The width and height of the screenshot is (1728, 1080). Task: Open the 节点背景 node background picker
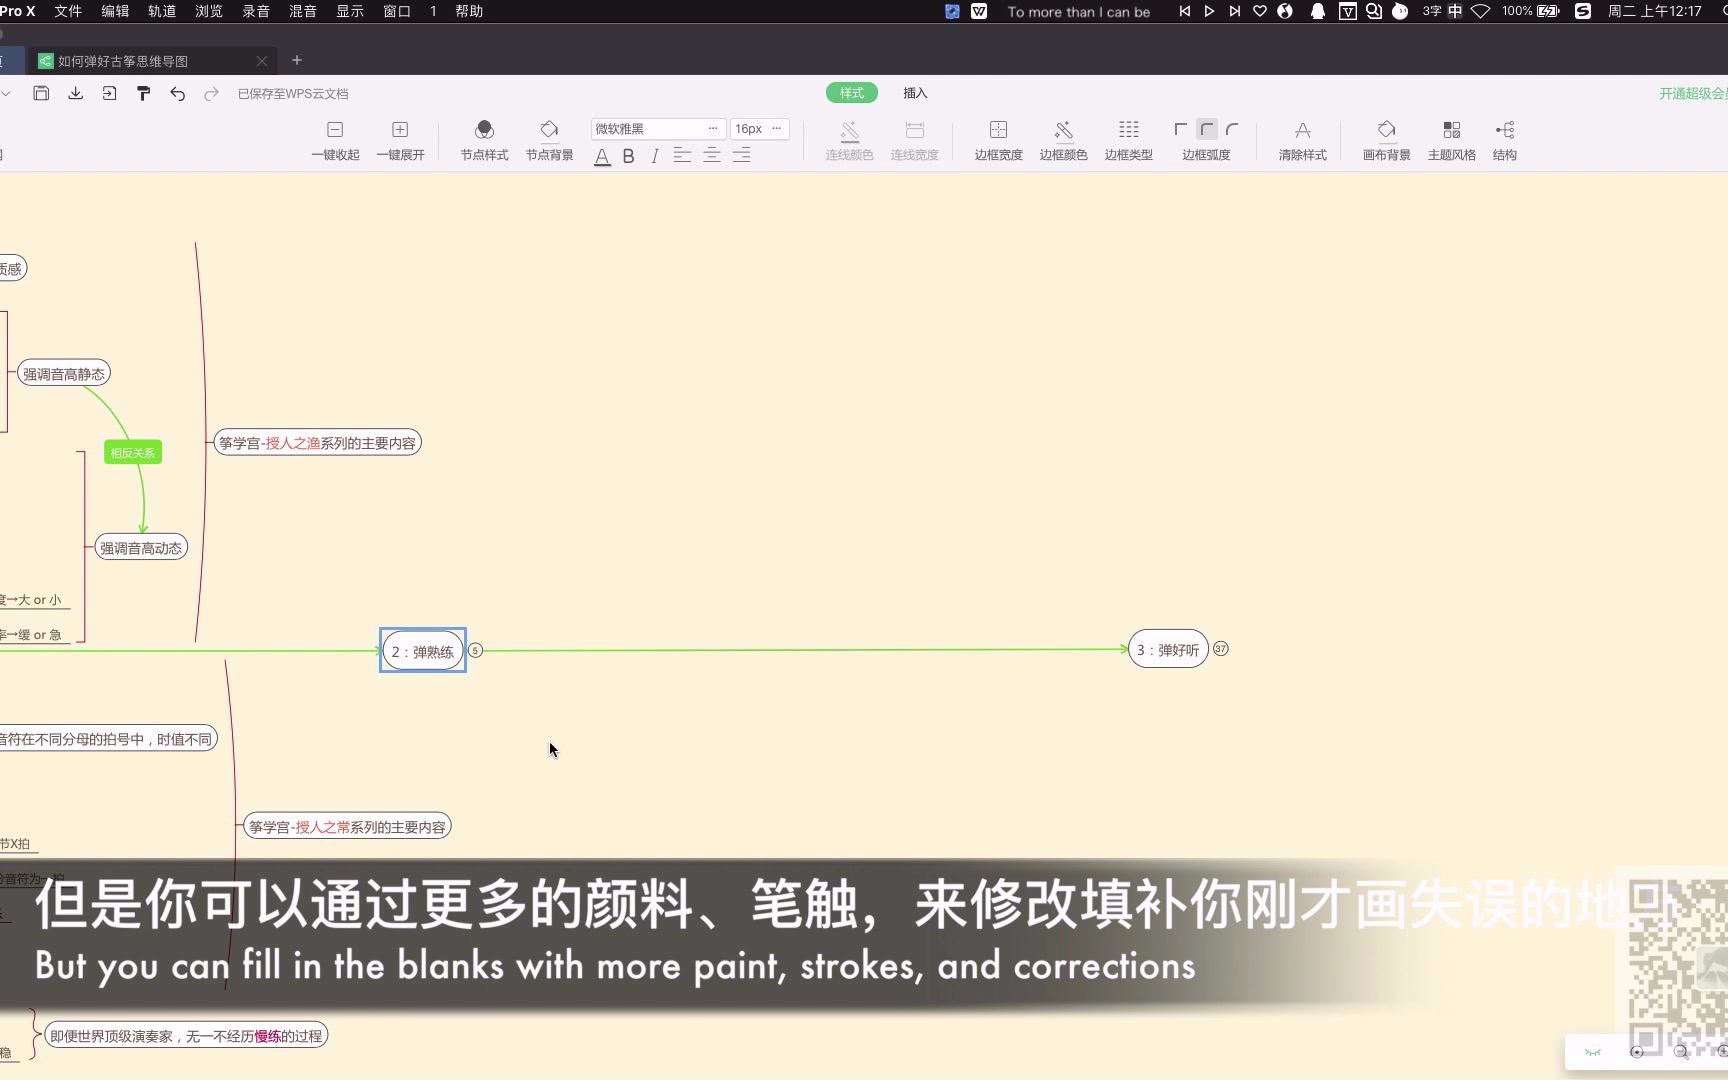coord(549,140)
